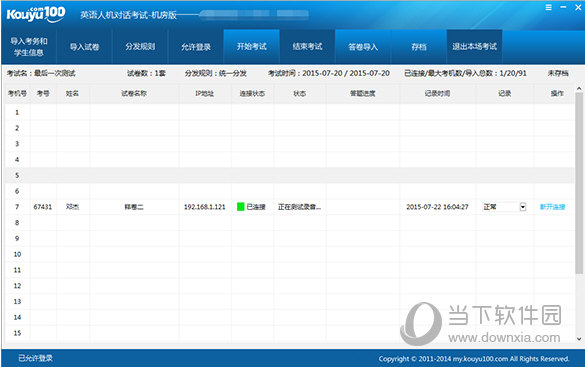Close the exam application window

pyautogui.click(x=578, y=7)
